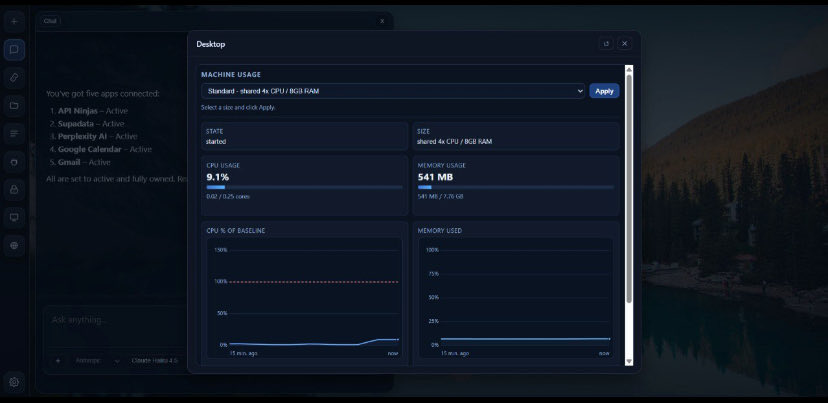
Task: Open the shield icon in the left sidebar
Action: (x=14, y=162)
